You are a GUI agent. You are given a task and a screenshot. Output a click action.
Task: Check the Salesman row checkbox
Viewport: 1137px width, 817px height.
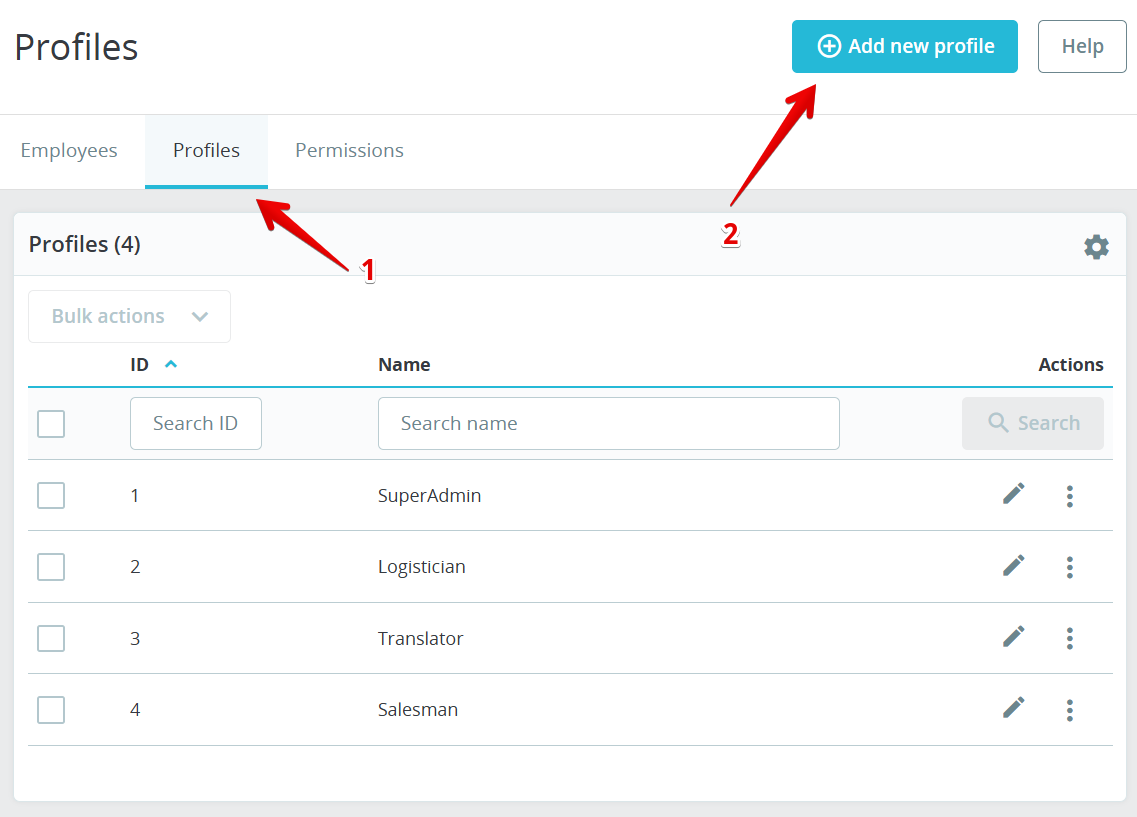coord(51,710)
